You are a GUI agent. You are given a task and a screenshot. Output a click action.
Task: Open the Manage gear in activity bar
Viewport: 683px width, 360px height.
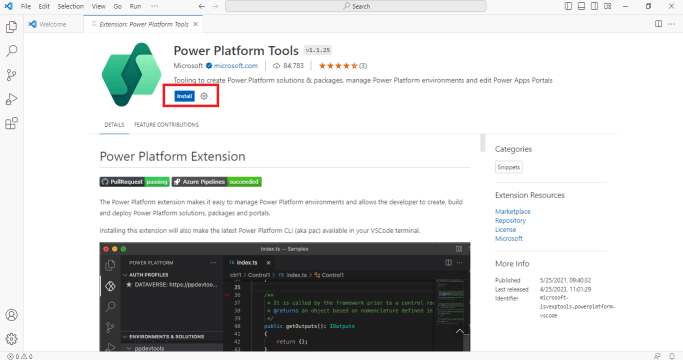11,339
